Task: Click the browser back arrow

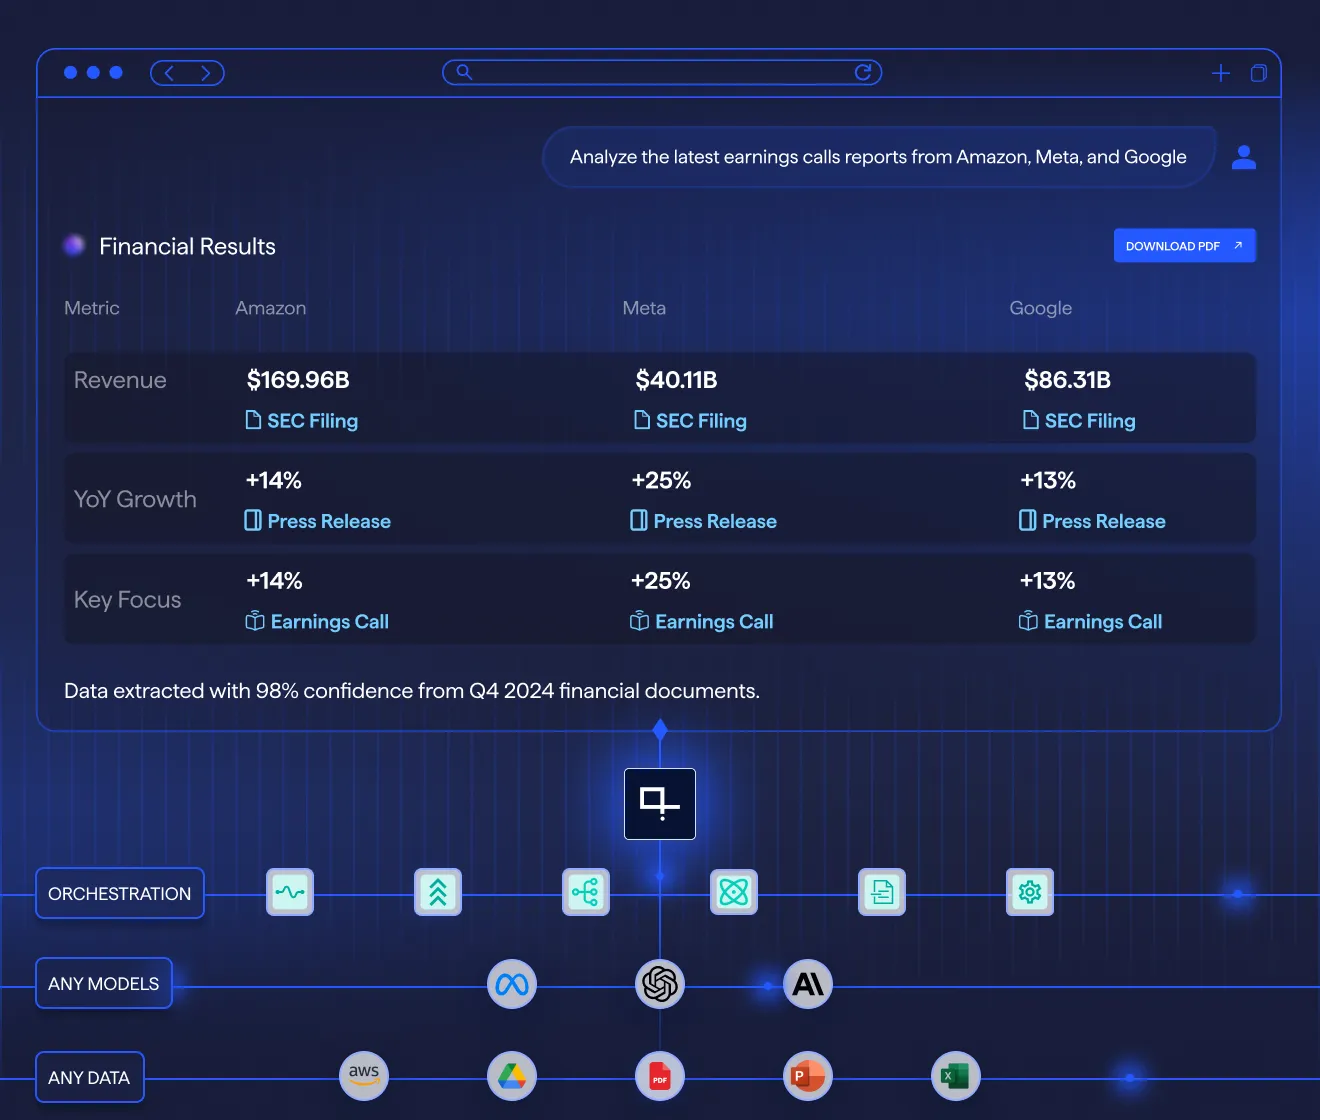Action: (x=169, y=73)
